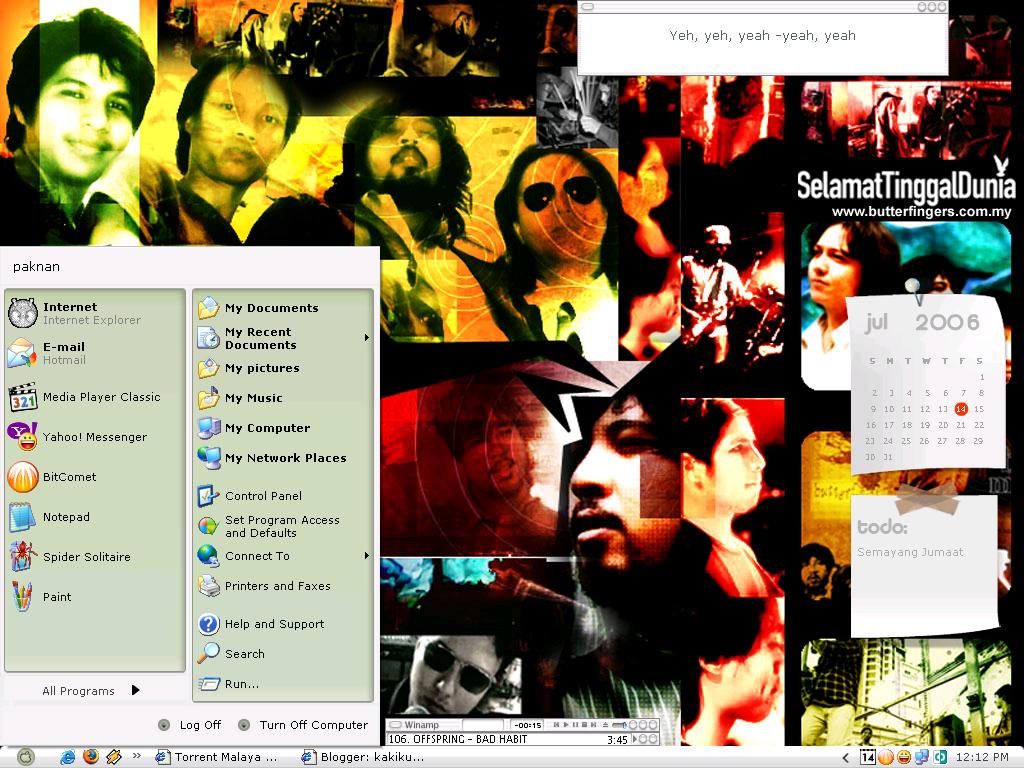Switch to Torrent Malaya taskbar window

click(216, 757)
